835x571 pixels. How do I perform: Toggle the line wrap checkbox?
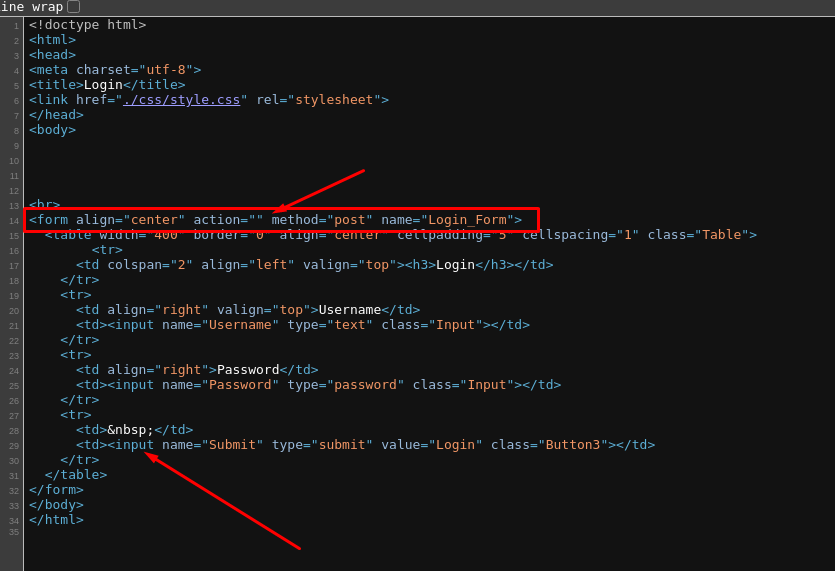pyautogui.click(x=73, y=7)
